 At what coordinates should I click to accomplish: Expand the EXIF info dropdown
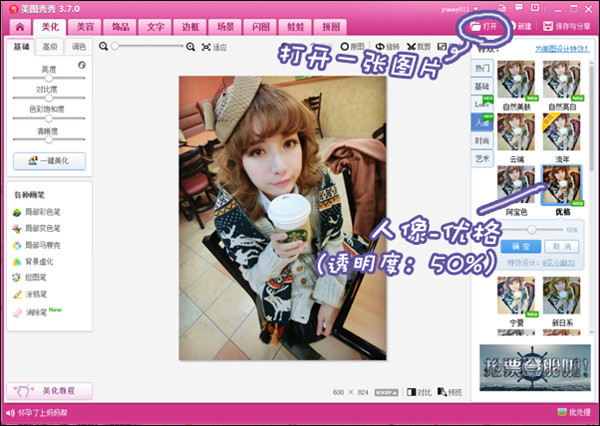[x=386, y=392]
